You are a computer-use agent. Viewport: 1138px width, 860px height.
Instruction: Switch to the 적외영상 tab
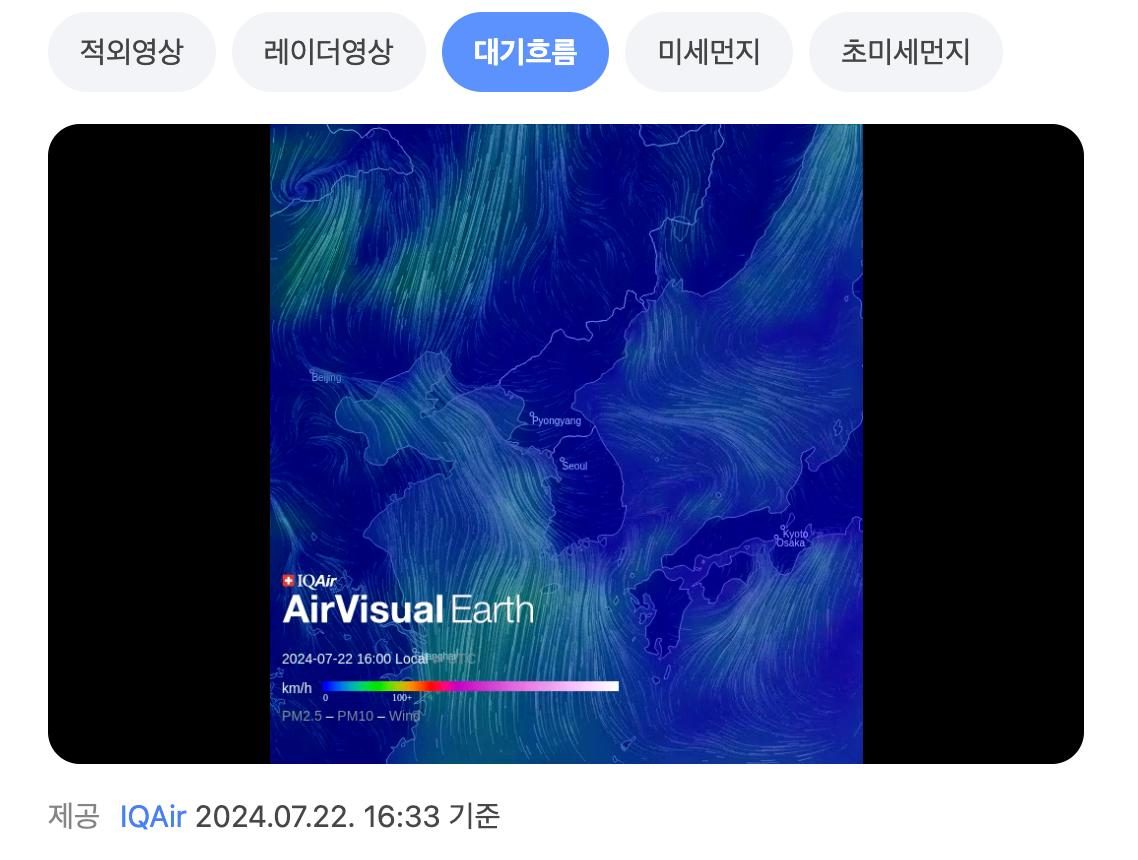coord(131,52)
